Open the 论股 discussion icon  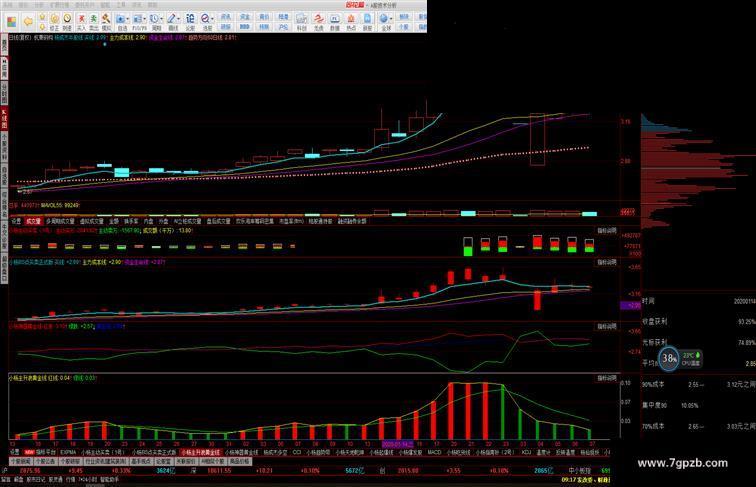pos(190,21)
